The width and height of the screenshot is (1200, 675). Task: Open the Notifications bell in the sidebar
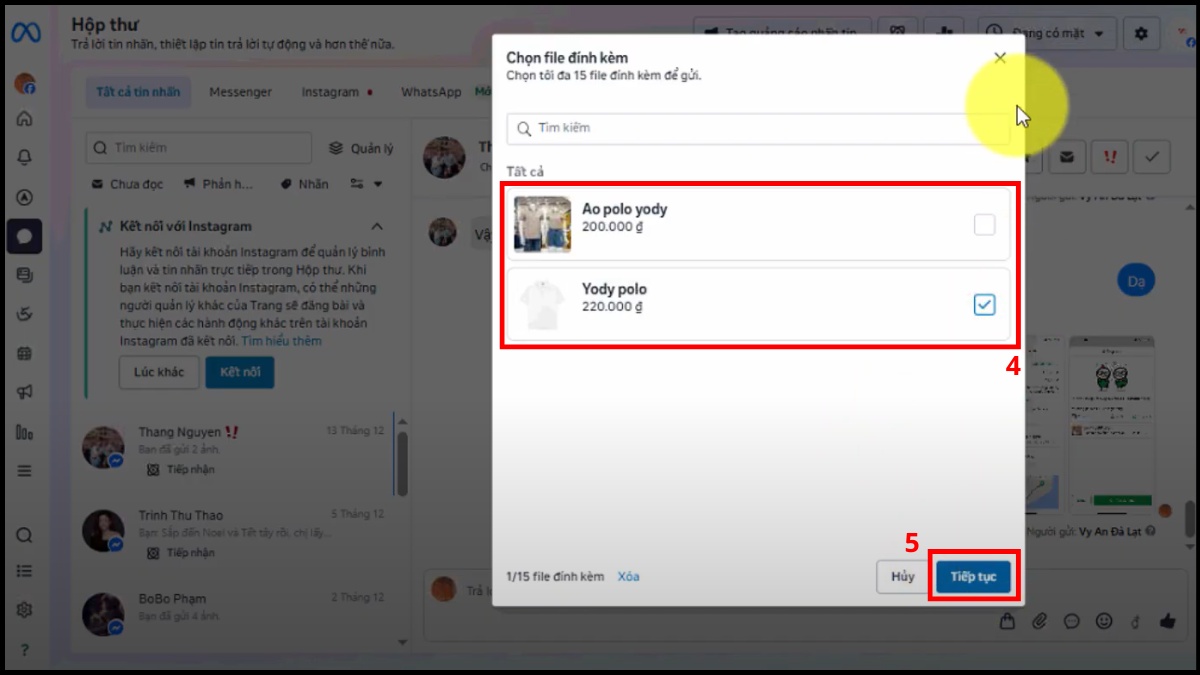point(25,157)
